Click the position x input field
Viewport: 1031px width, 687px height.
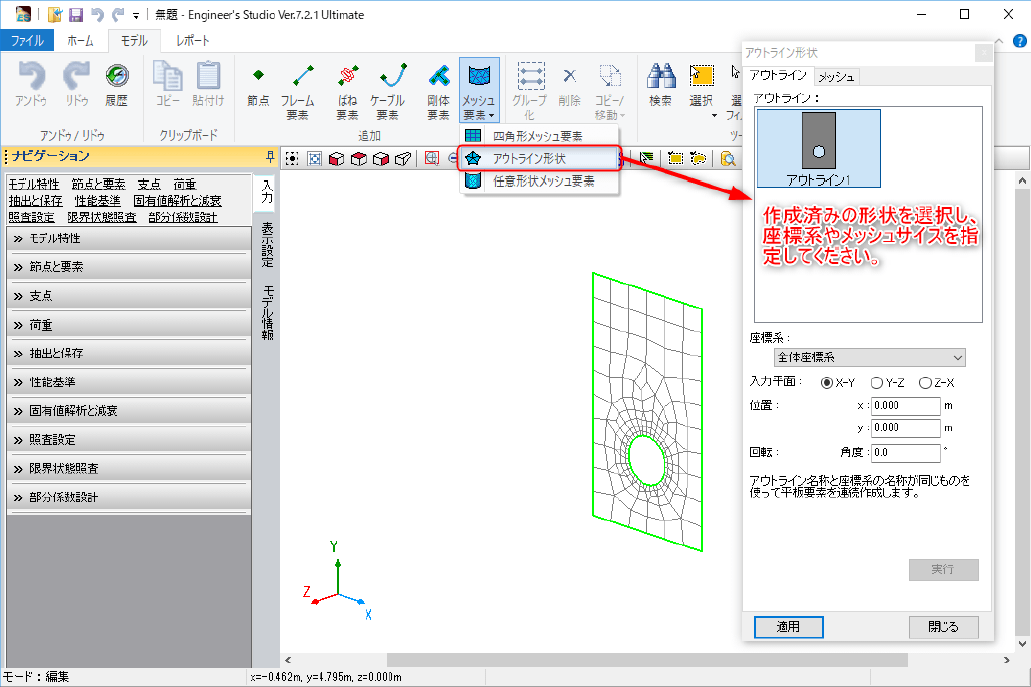[906, 406]
